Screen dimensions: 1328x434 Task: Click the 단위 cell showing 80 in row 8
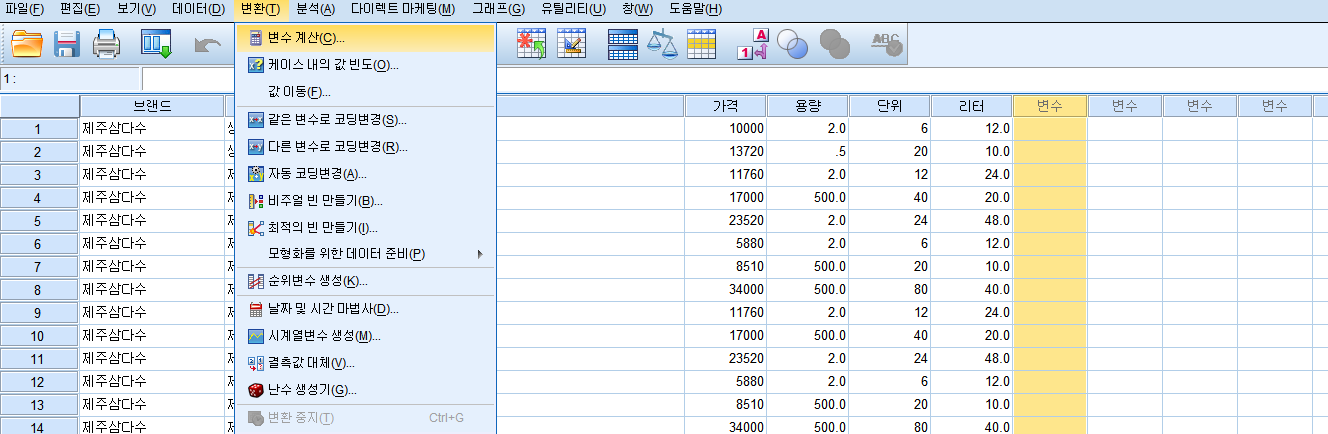[x=890, y=290]
